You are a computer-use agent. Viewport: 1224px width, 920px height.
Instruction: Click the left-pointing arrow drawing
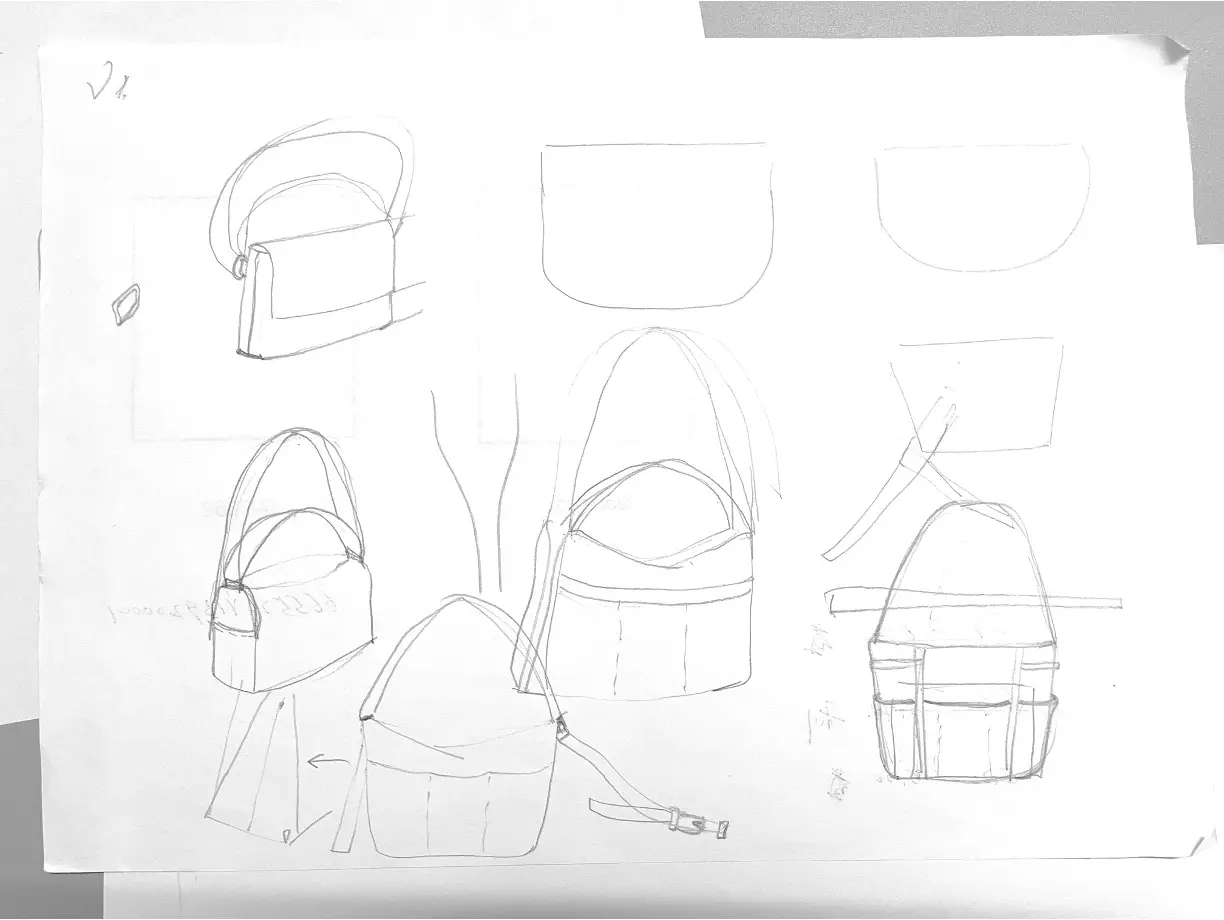click(327, 763)
